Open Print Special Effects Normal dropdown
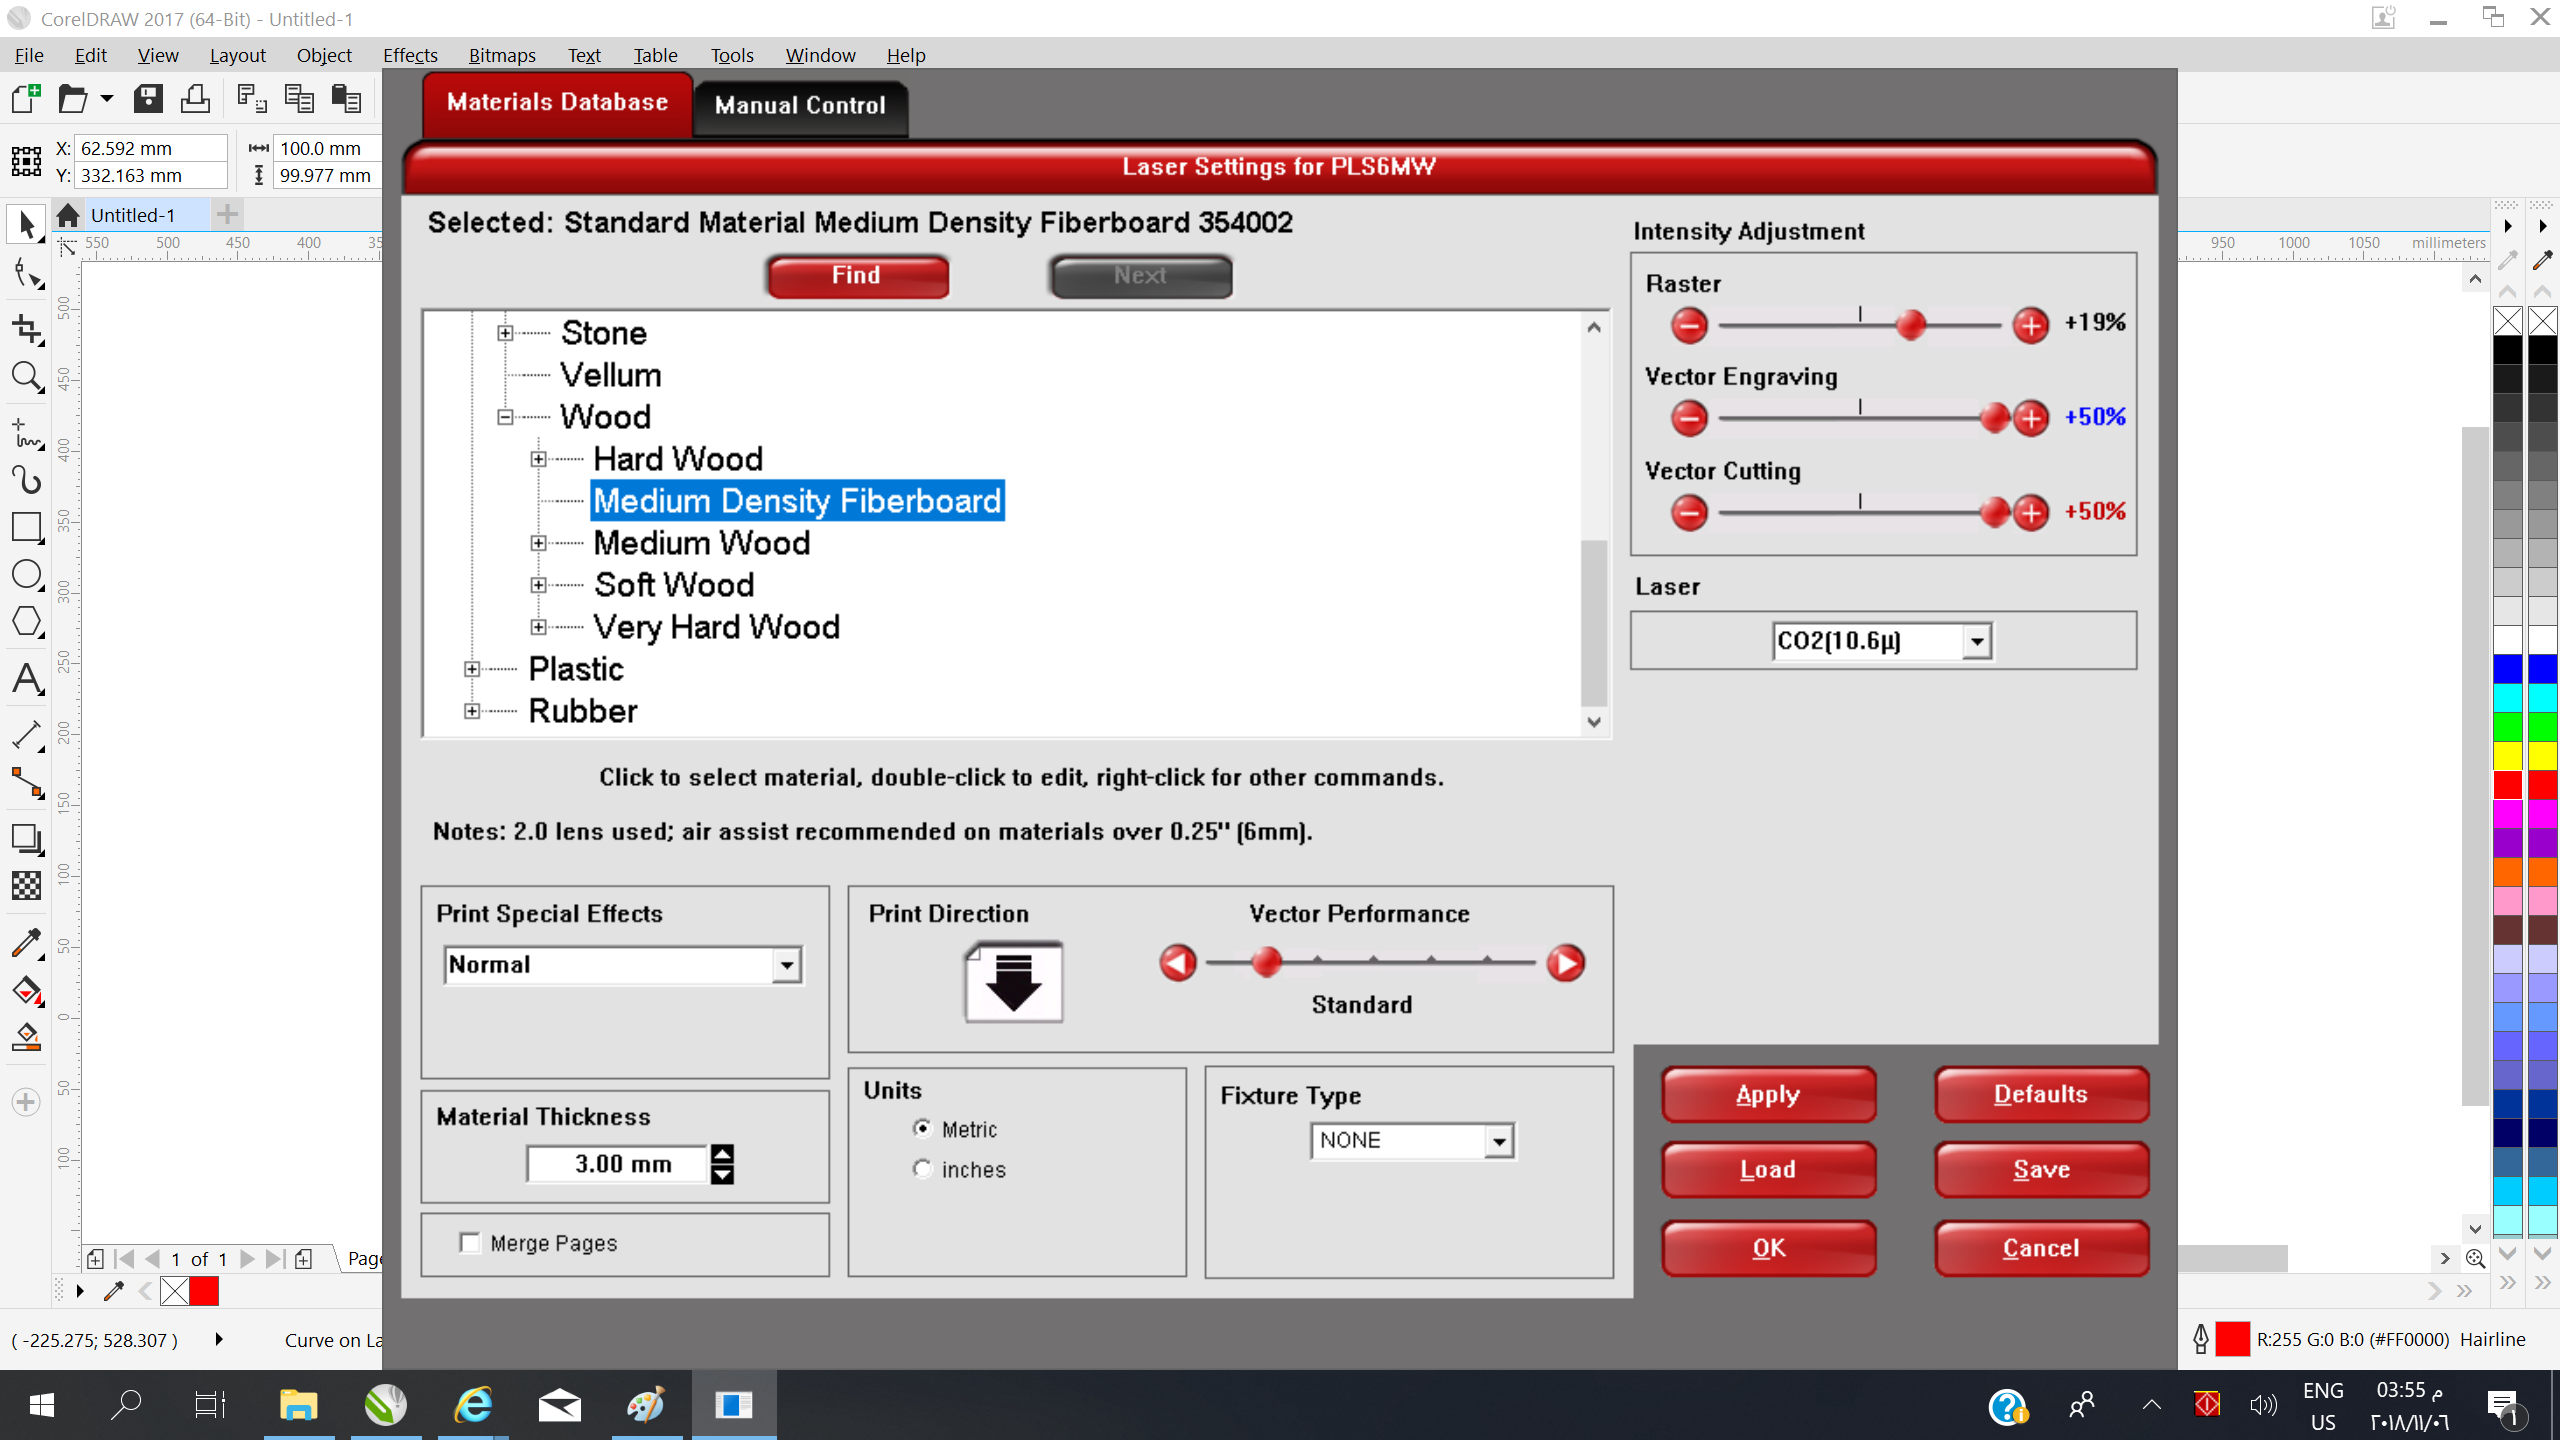Viewport: 2560px width, 1440px height. [787, 965]
